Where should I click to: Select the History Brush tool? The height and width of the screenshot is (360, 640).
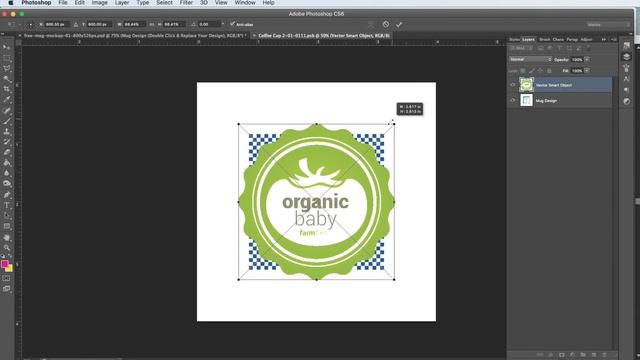(x=7, y=142)
